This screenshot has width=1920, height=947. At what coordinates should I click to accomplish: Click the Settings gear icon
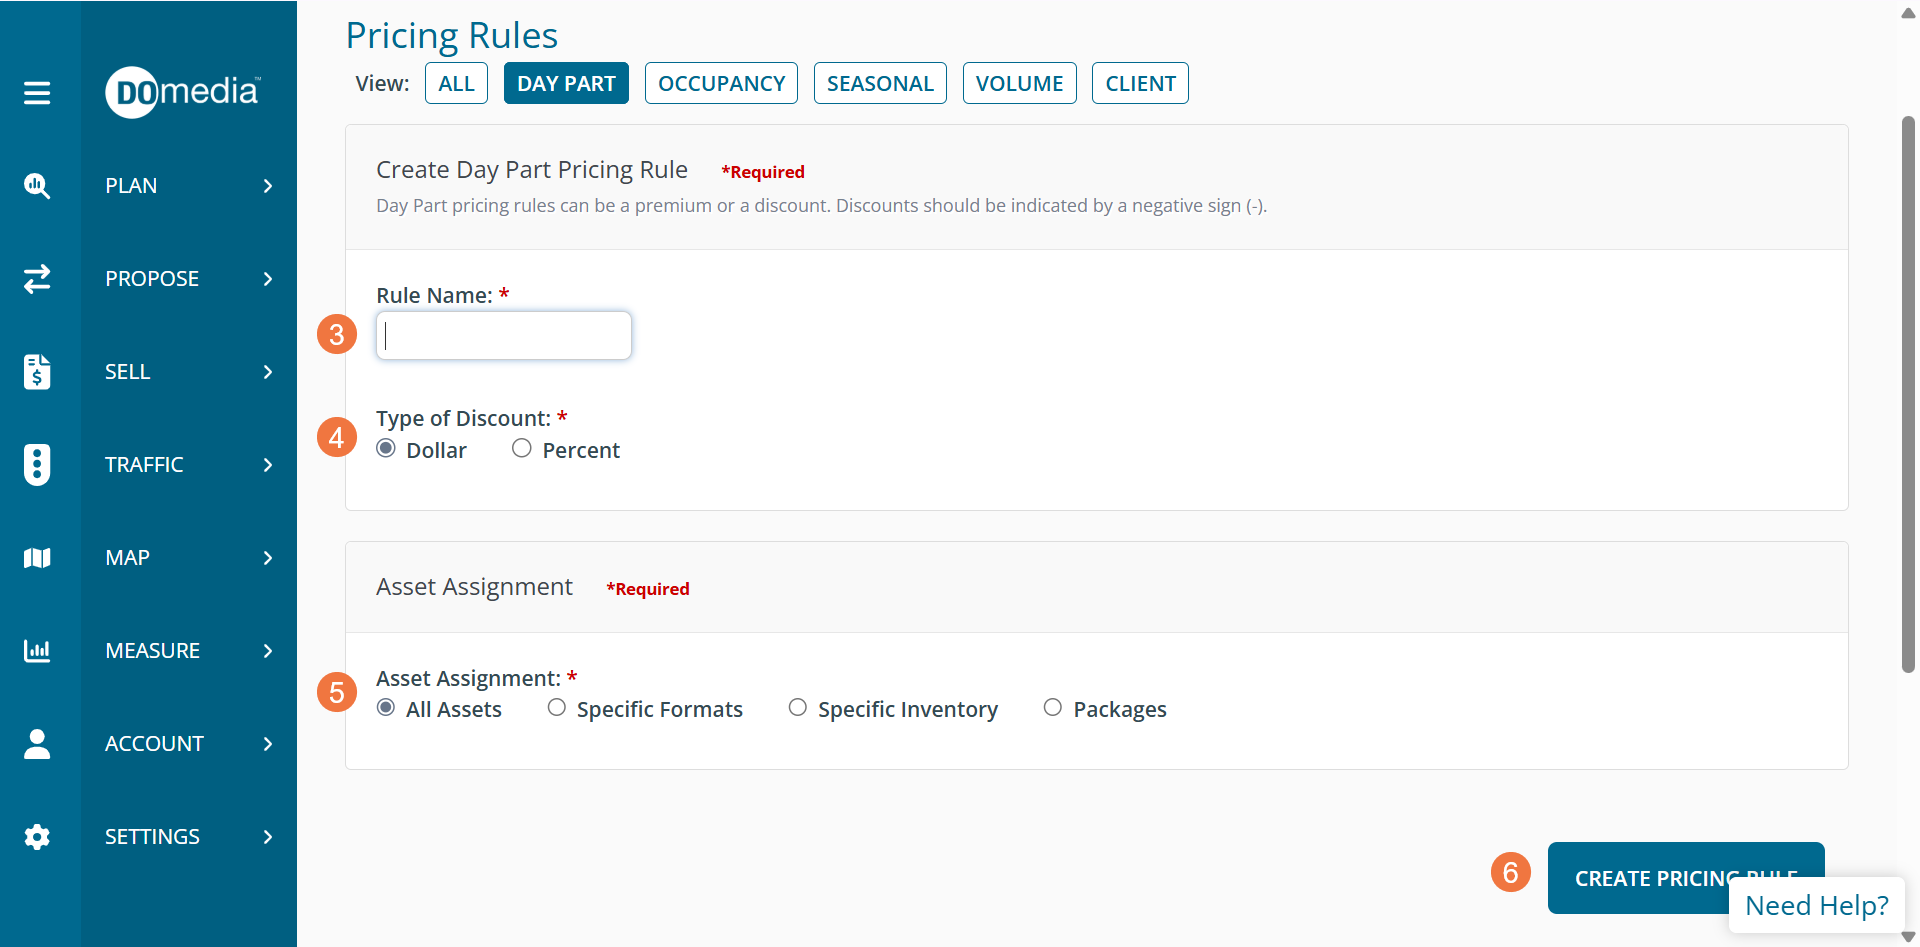[37, 837]
